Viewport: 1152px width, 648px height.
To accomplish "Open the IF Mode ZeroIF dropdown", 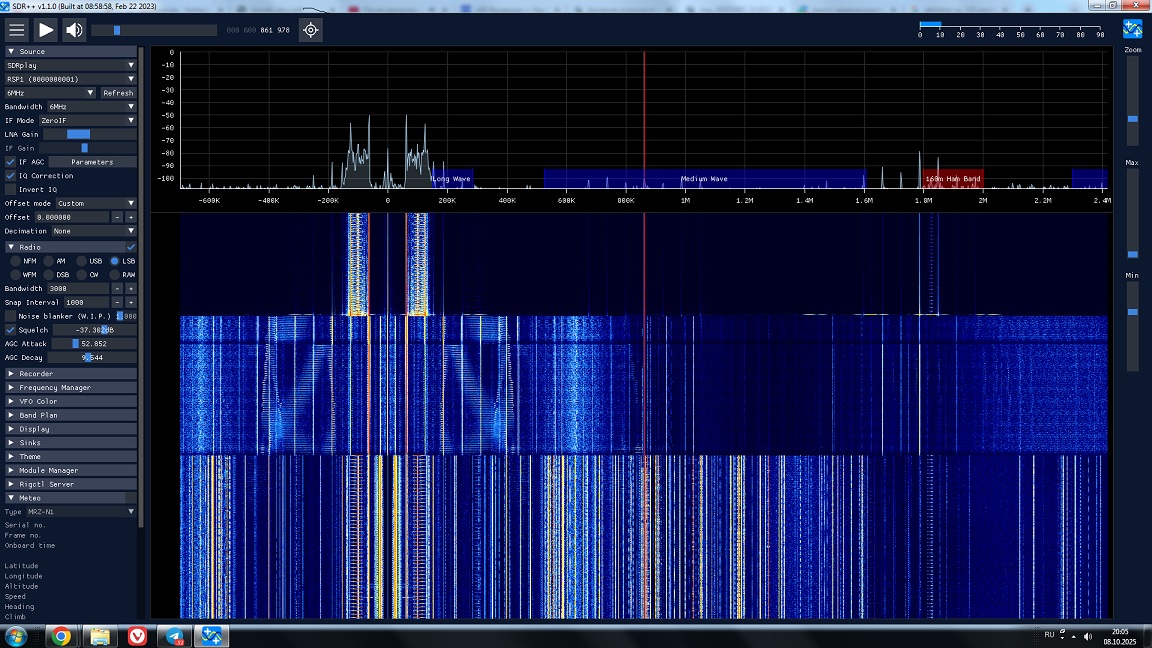I will point(87,120).
